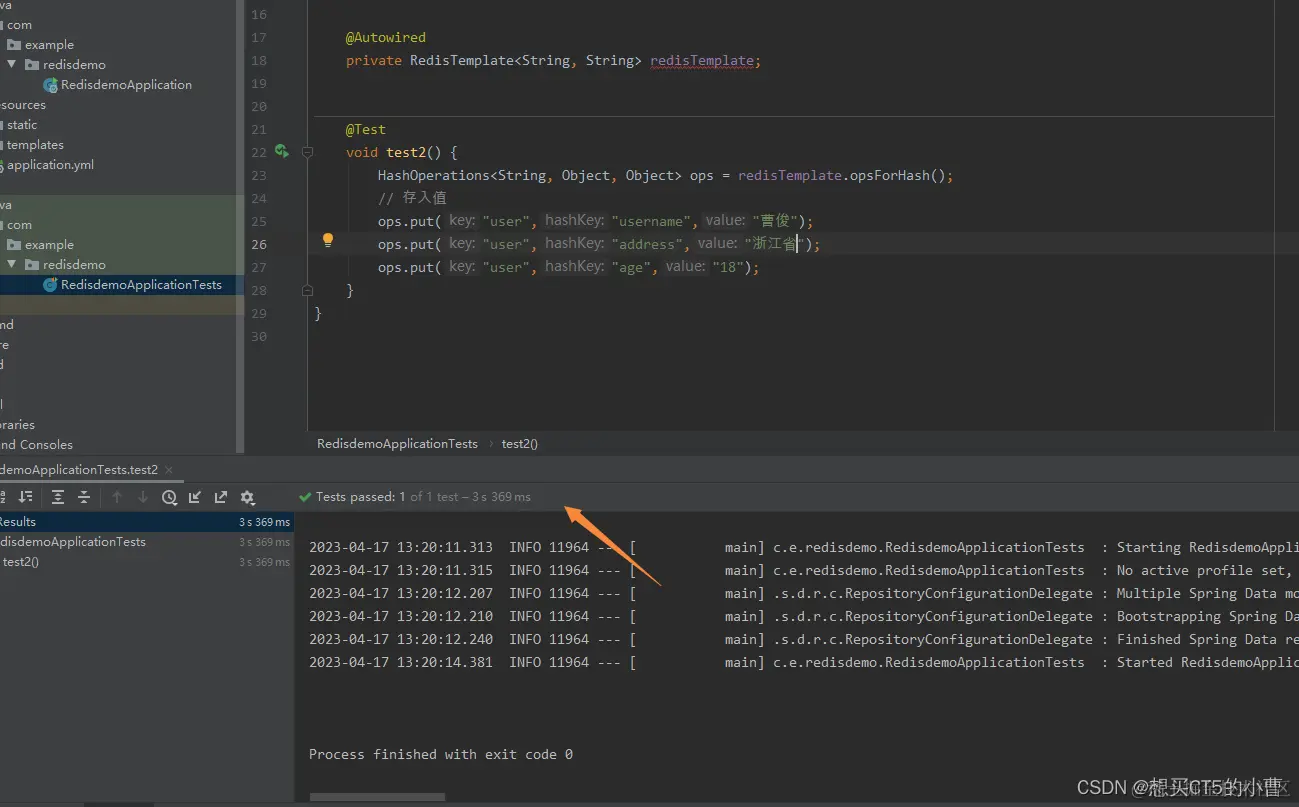Select the templates folder
This screenshot has width=1299, height=807.
(33, 145)
